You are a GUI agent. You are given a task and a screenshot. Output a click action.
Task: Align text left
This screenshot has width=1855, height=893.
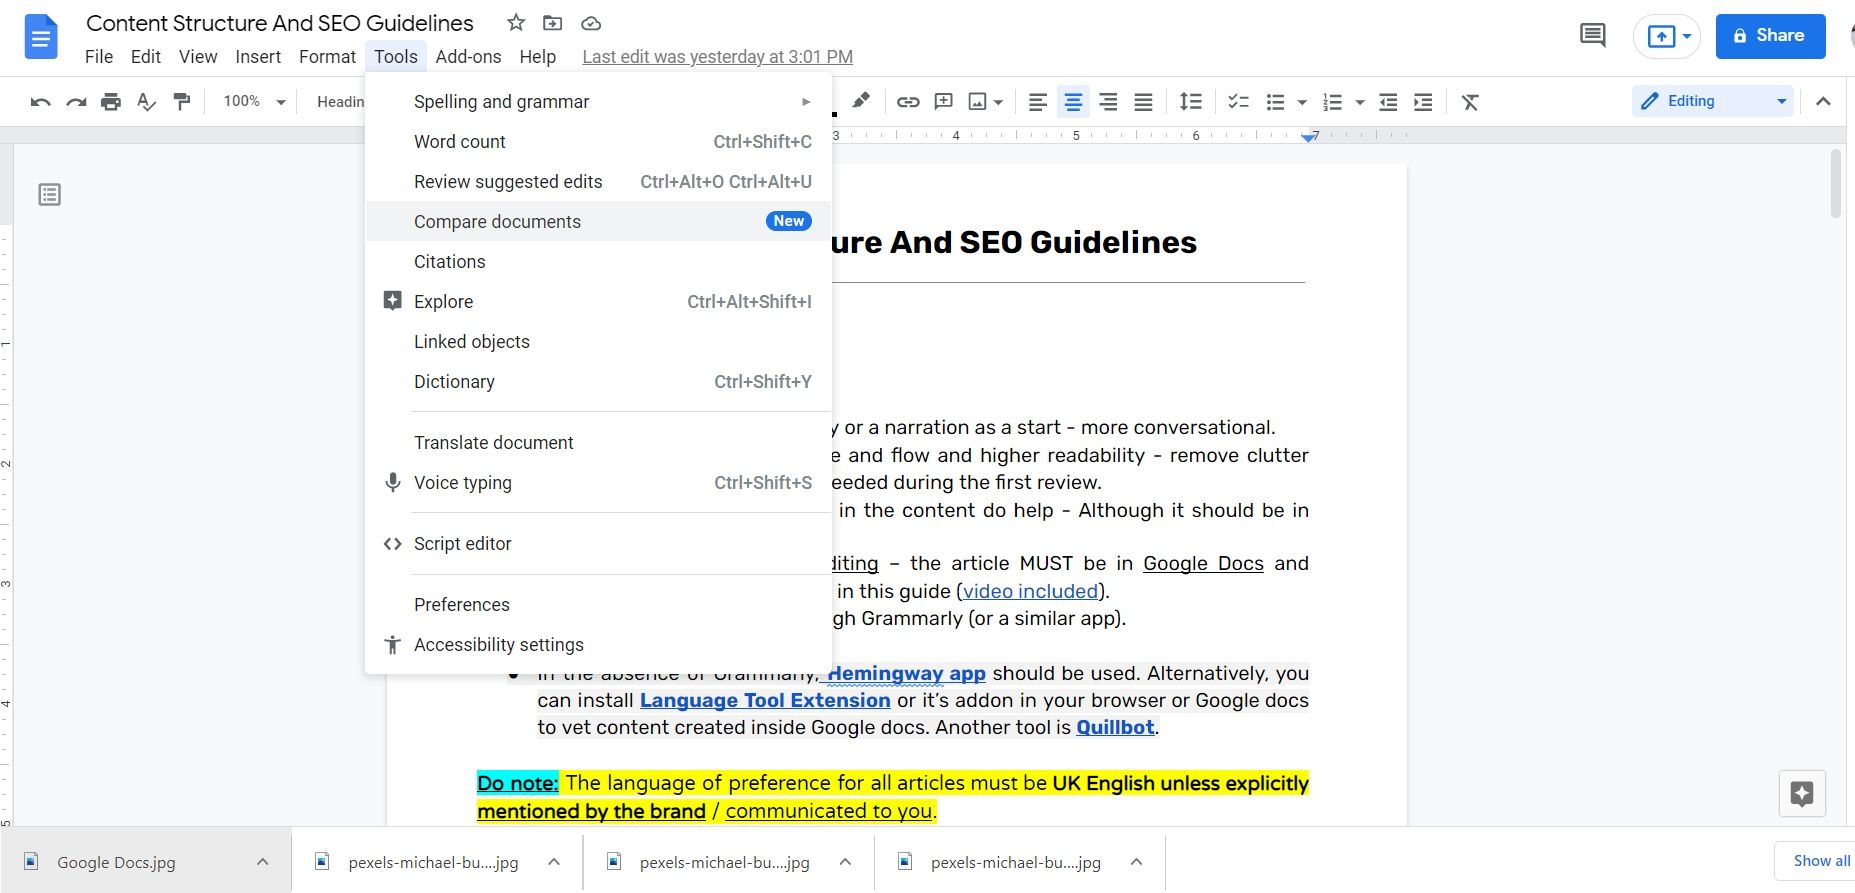[1038, 102]
